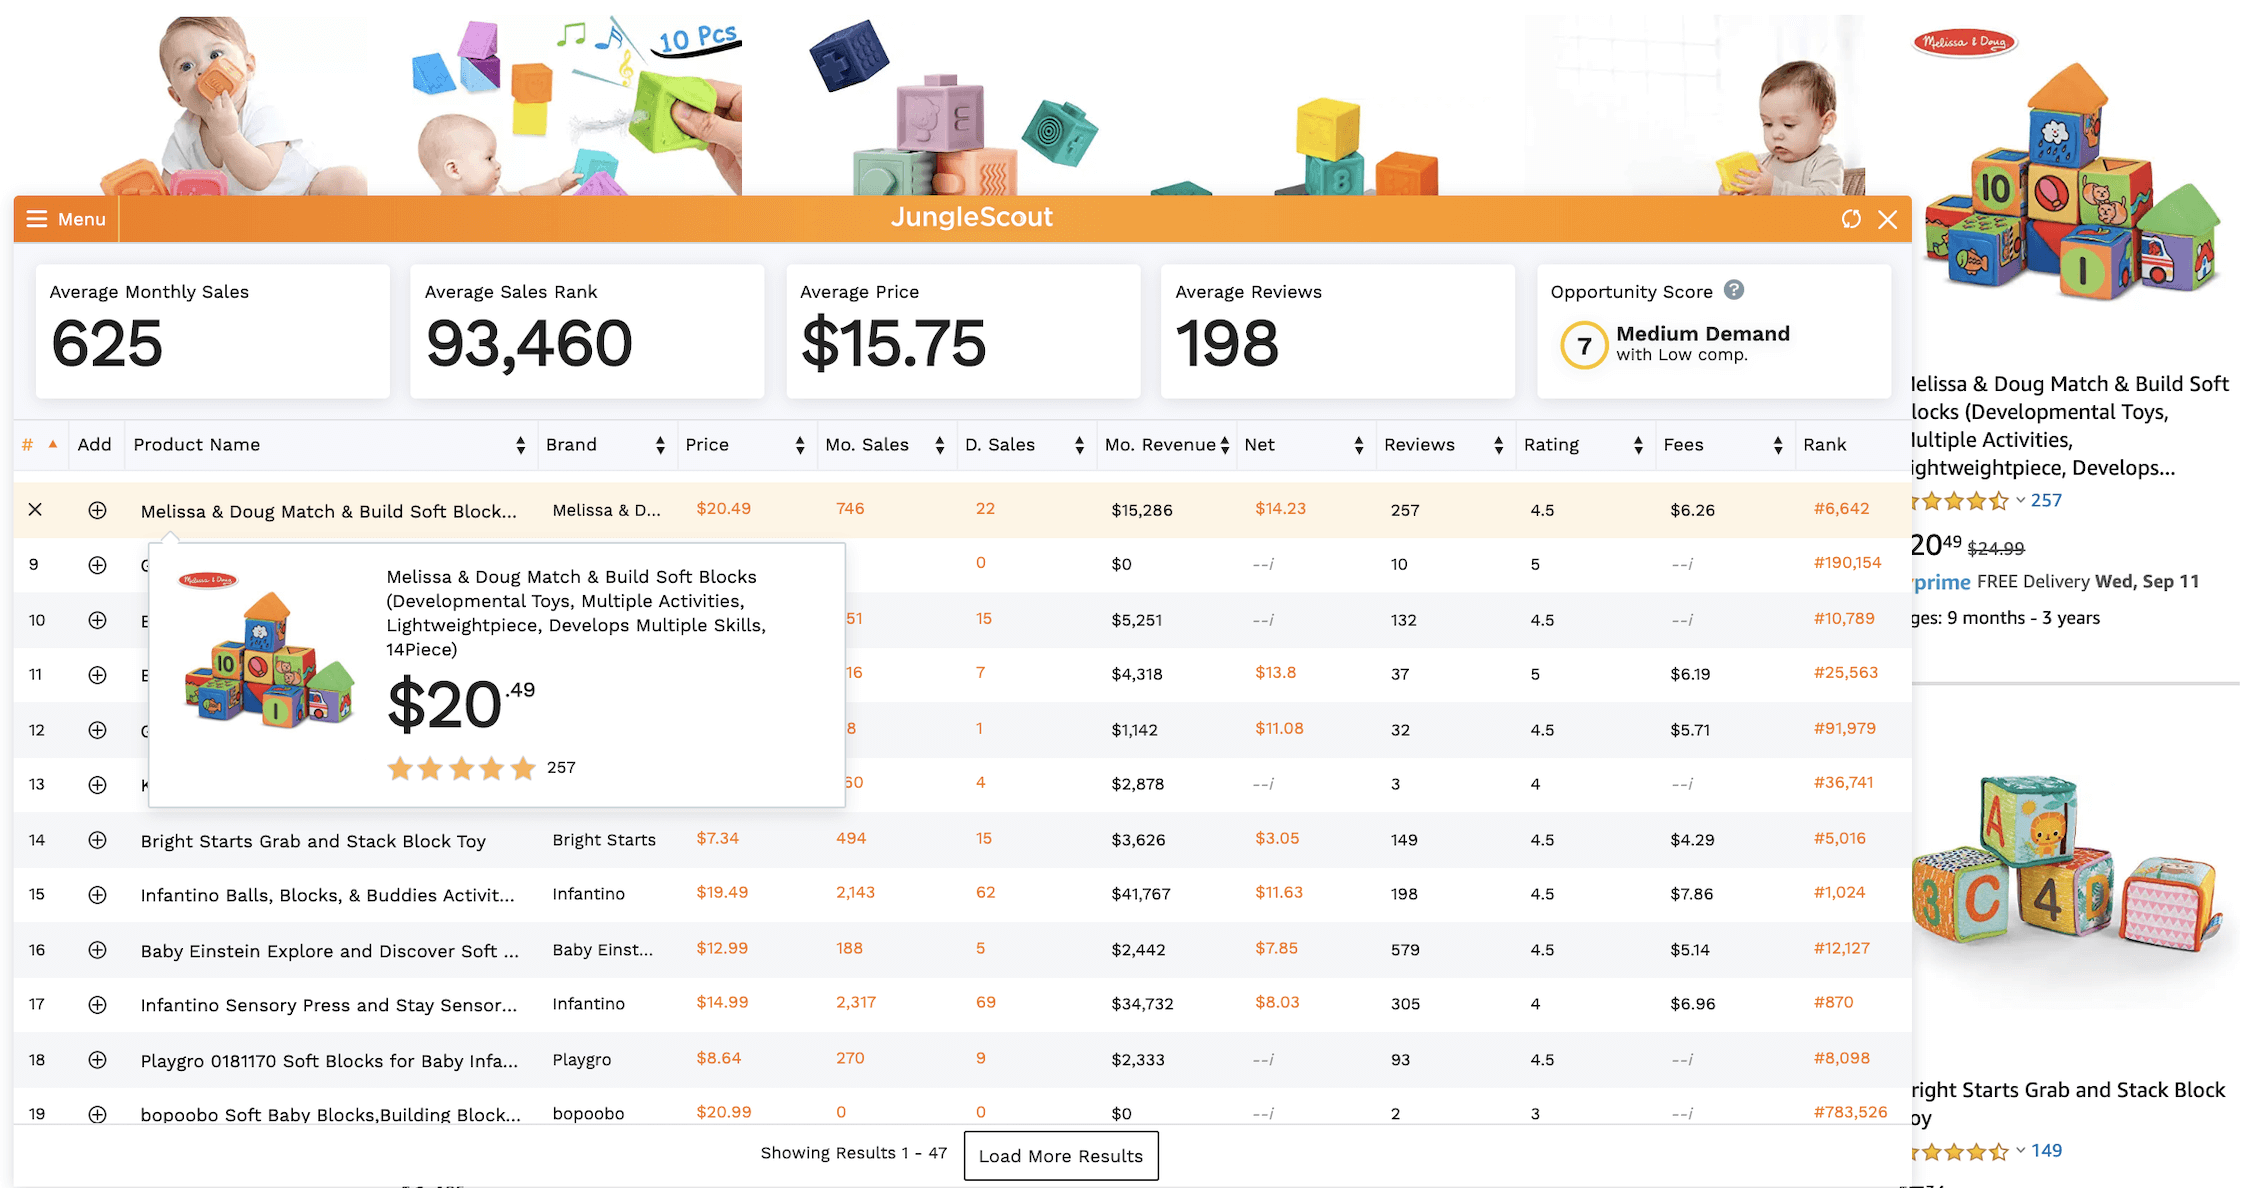Open the Opportunity Score help icon
The height and width of the screenshot is (1188, 2258).
(x=1734, y=290)
